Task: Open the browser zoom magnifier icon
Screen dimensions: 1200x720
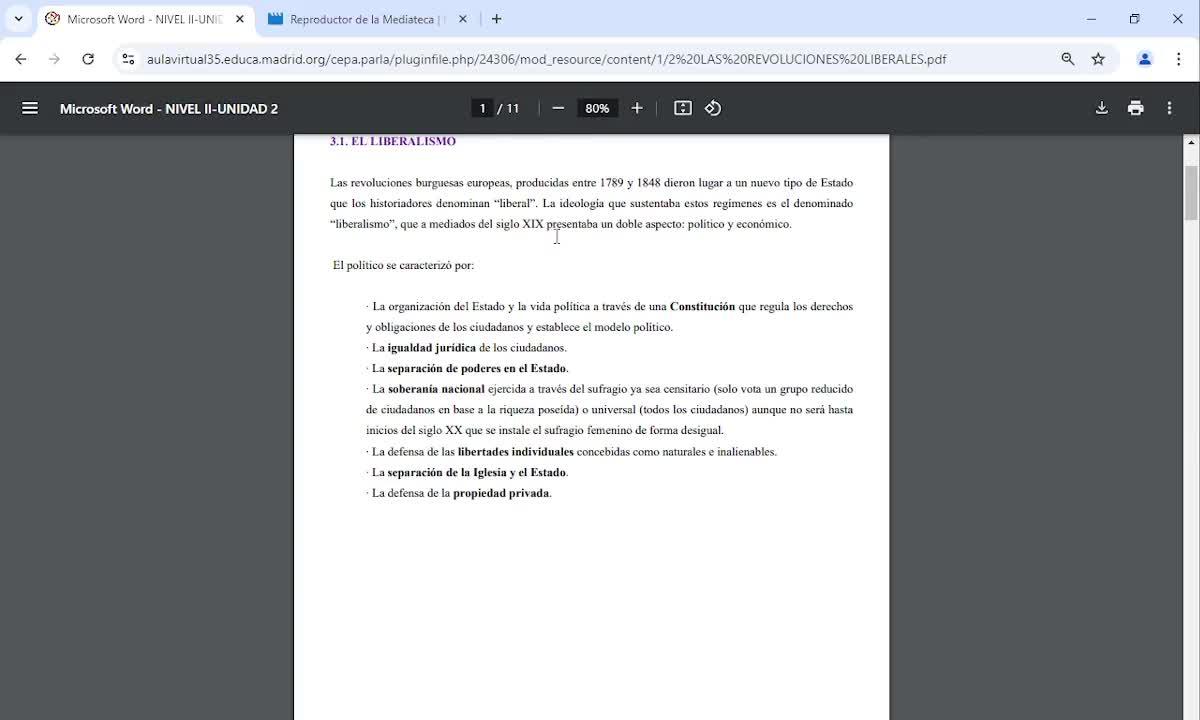Action: 1068,59
